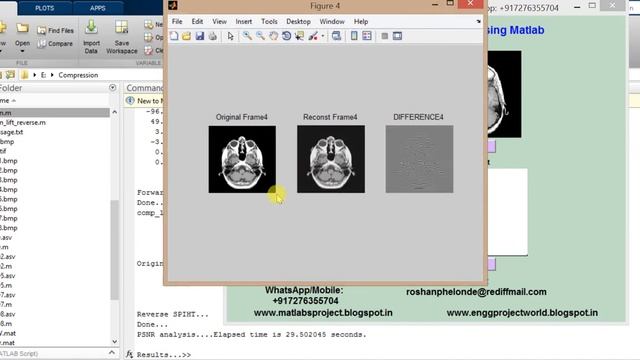Viewport: 640px width, 360px height.
Task: Click the Open Variable icon in ribbon
Action: 149,38
